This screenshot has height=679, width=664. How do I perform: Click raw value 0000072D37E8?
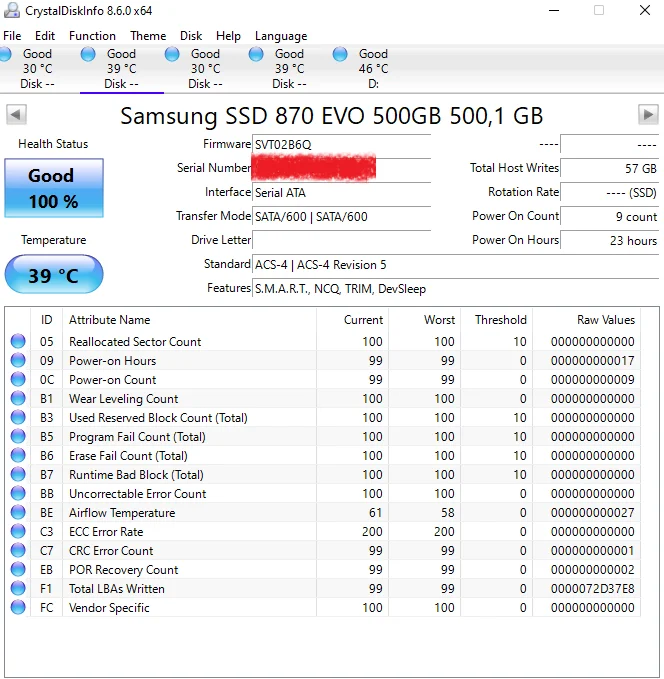593,589
